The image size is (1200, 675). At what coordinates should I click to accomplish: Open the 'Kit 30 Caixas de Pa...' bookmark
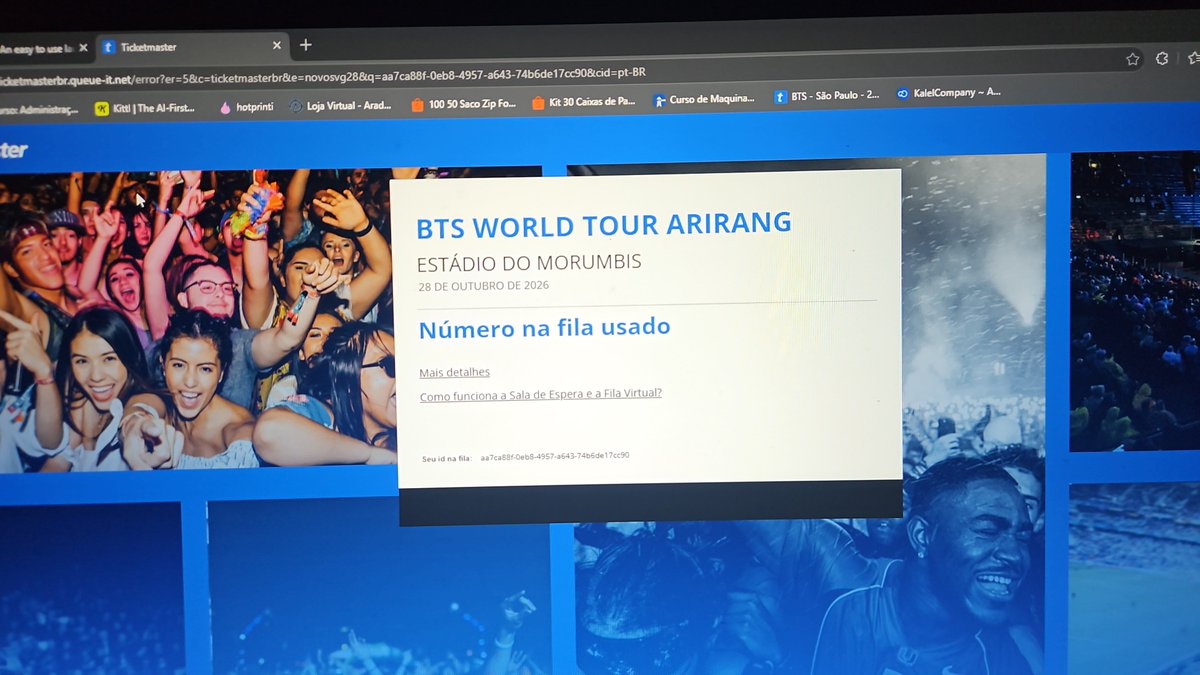[583, 101]
